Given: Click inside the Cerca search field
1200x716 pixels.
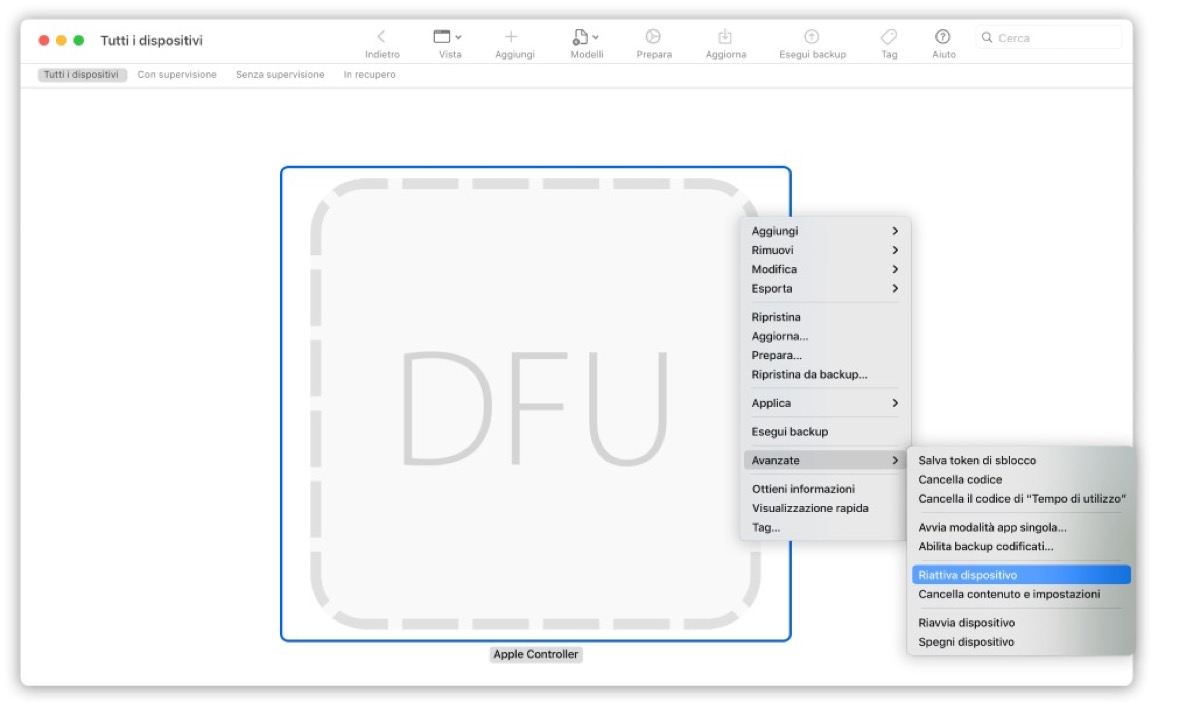Looking at the screenshot, I should click(x=1049, y=38).
